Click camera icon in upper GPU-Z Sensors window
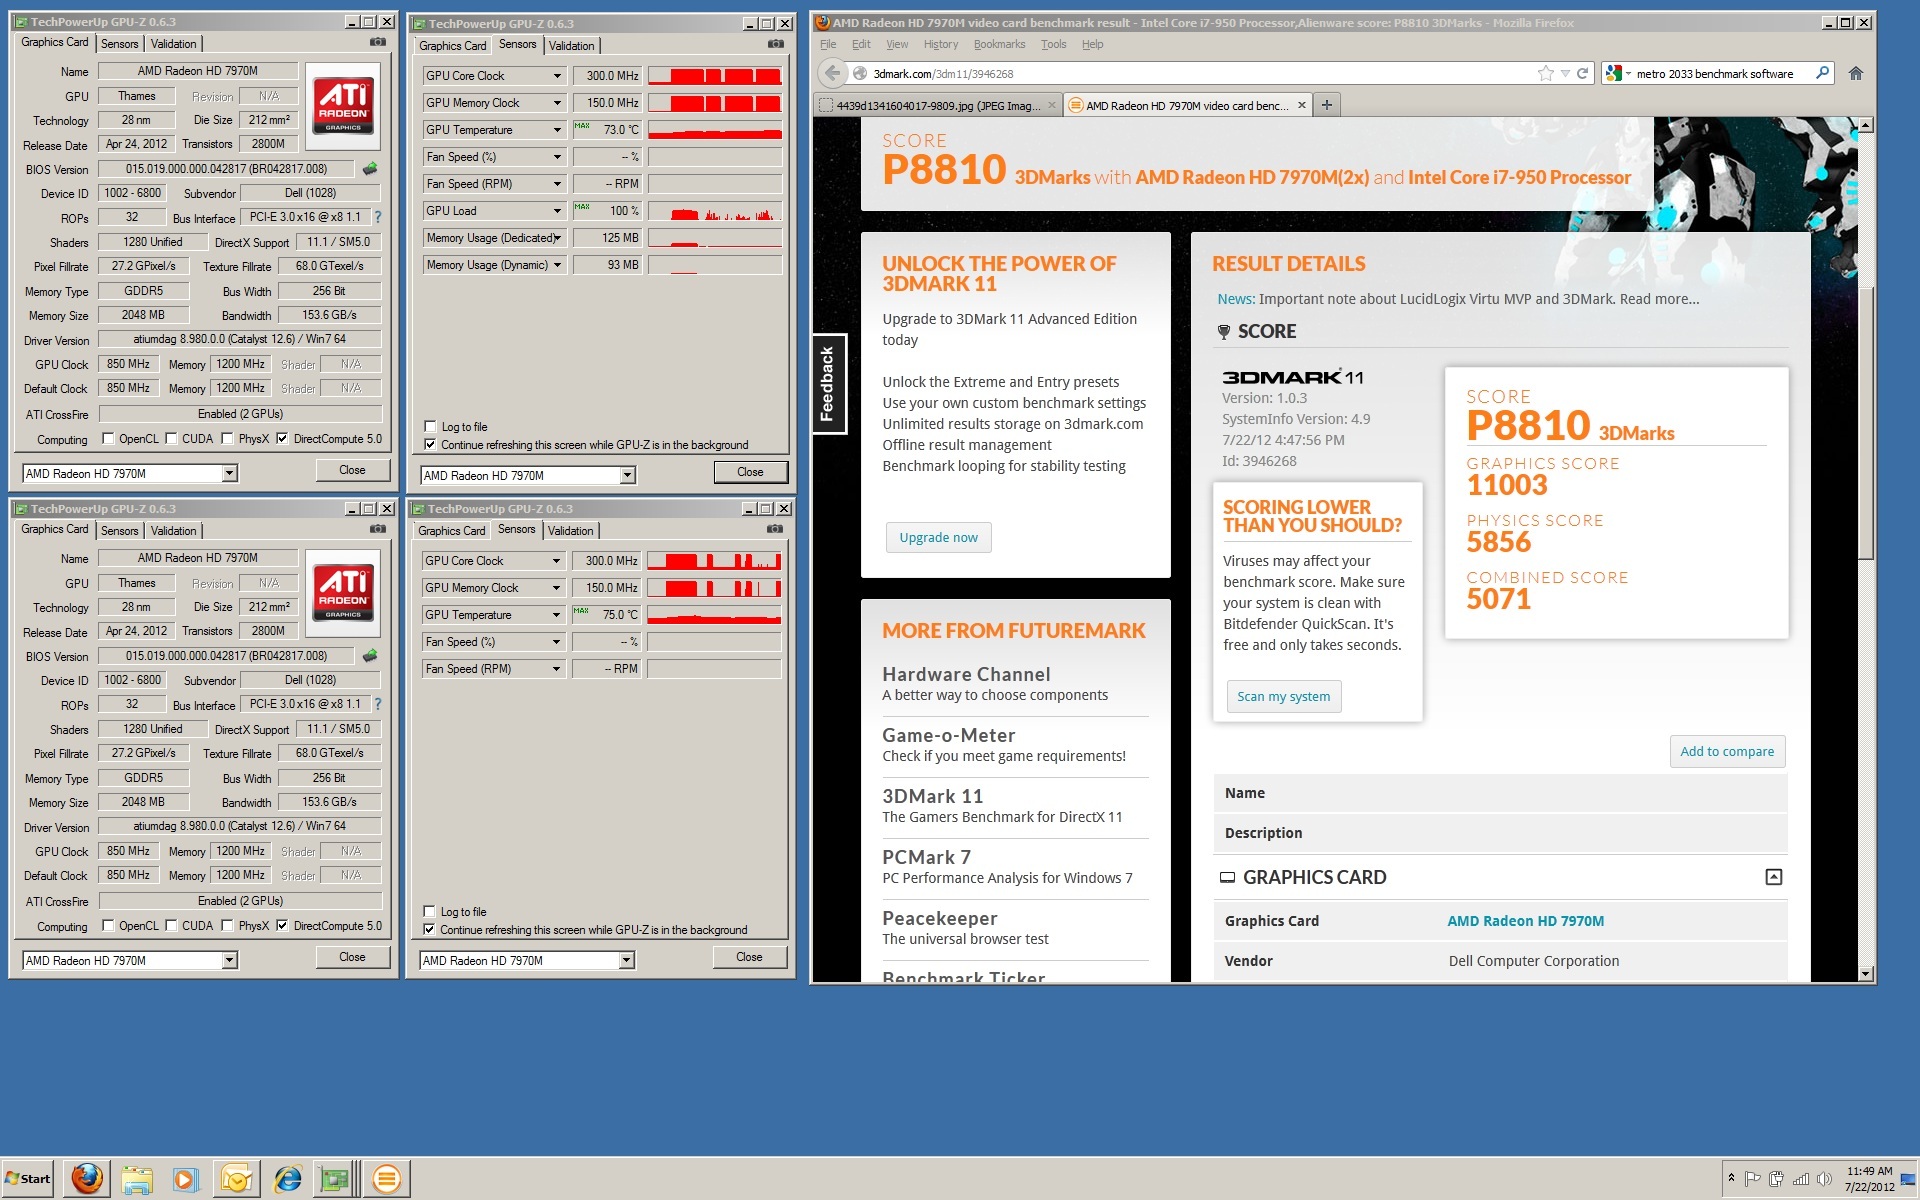Screen dimensions: 1920x1200 coord(776,44)
